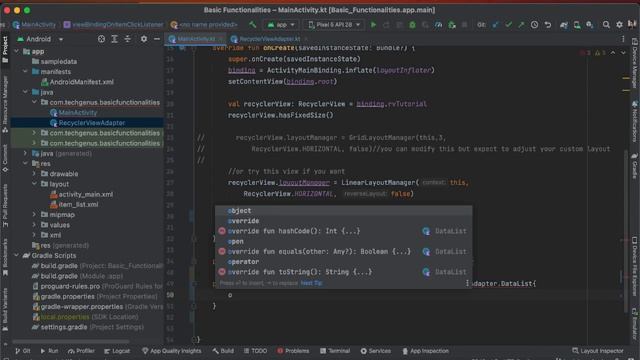Open the Logcat tool window tab
This screenshot has height=360, width=640.
(x=117, y=351)
